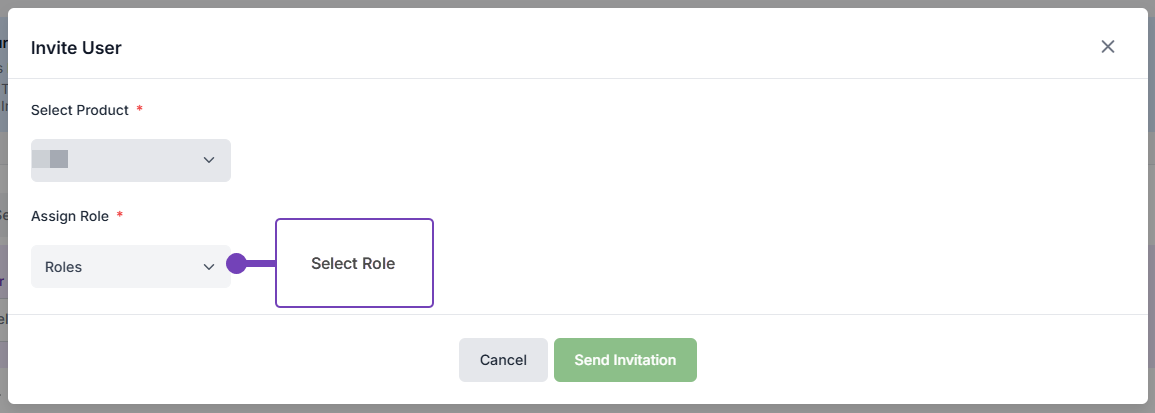Click the Send Invitation button
Screen dimensions: 1155x413
pos(625,360)
